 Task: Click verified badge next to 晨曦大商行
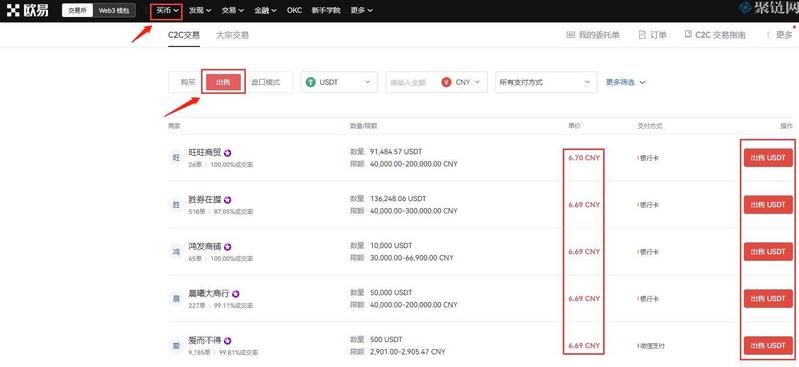(x=236, y=294)
